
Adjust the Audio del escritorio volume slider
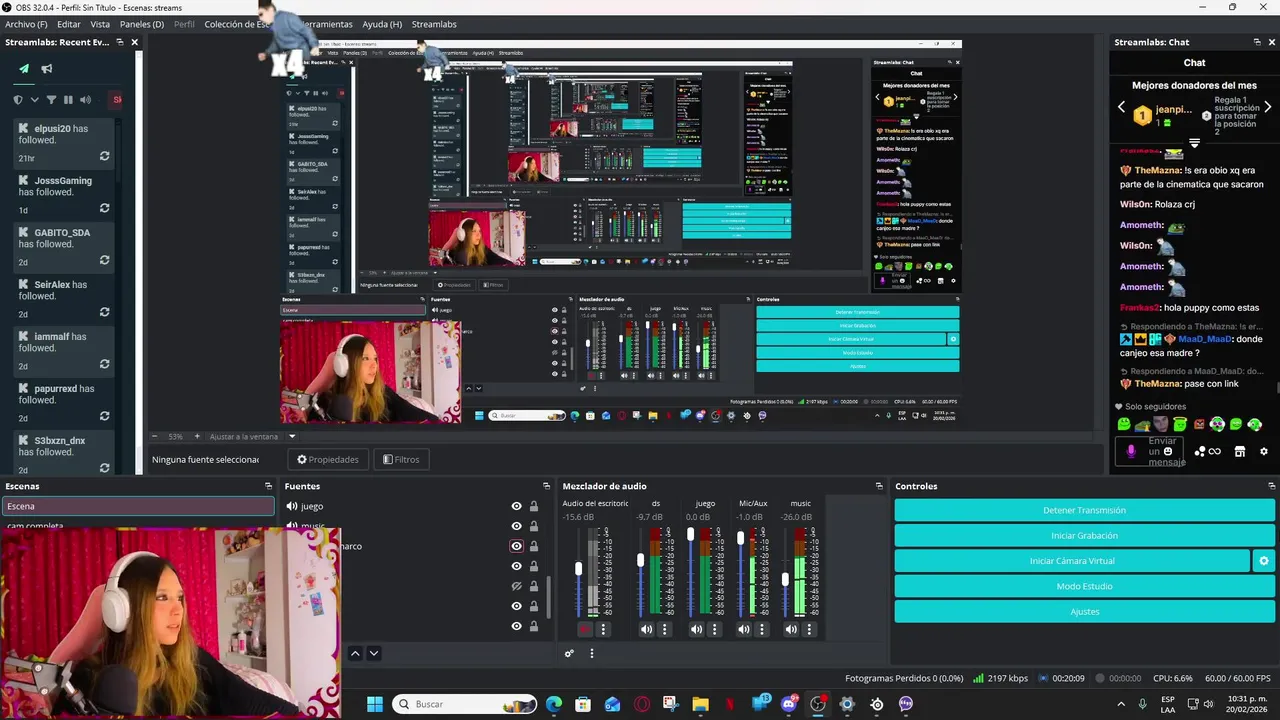(x=578, y=569)
